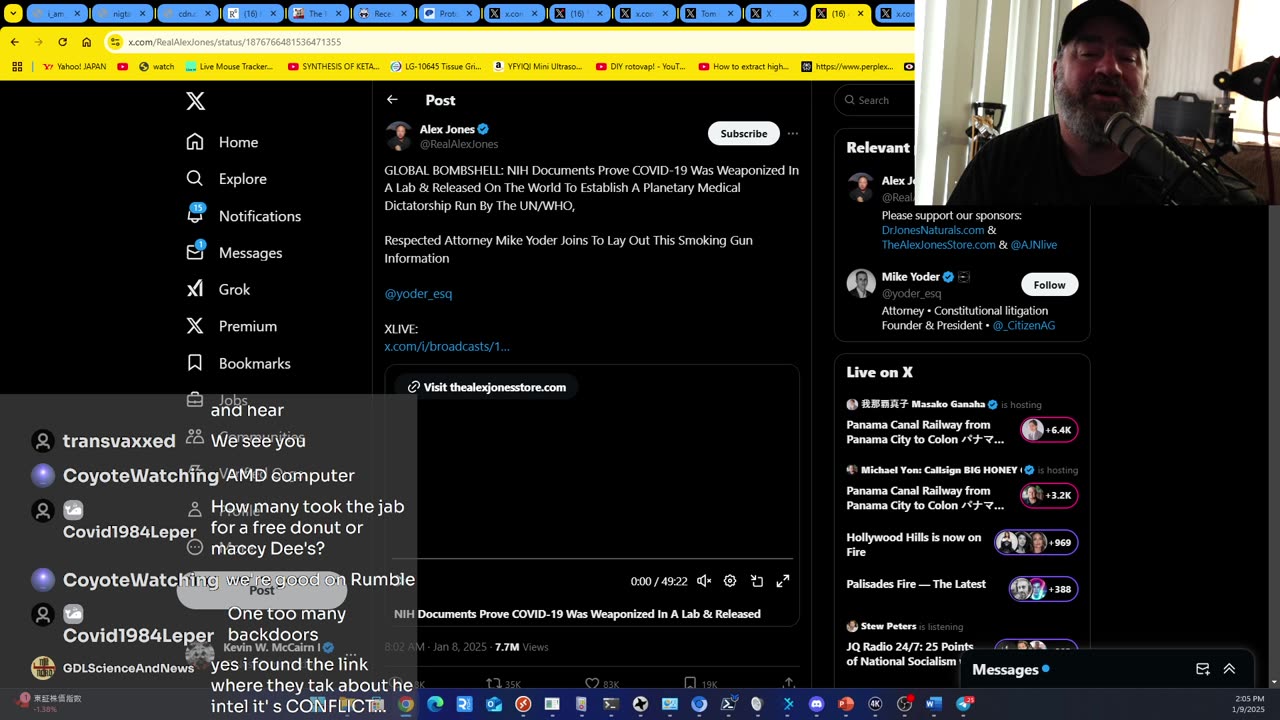The height and width of the screenshot is (720, 1280).
Task: Open Notifications in X sidebar
Action: pyautogui.click(x=243, y=216)
